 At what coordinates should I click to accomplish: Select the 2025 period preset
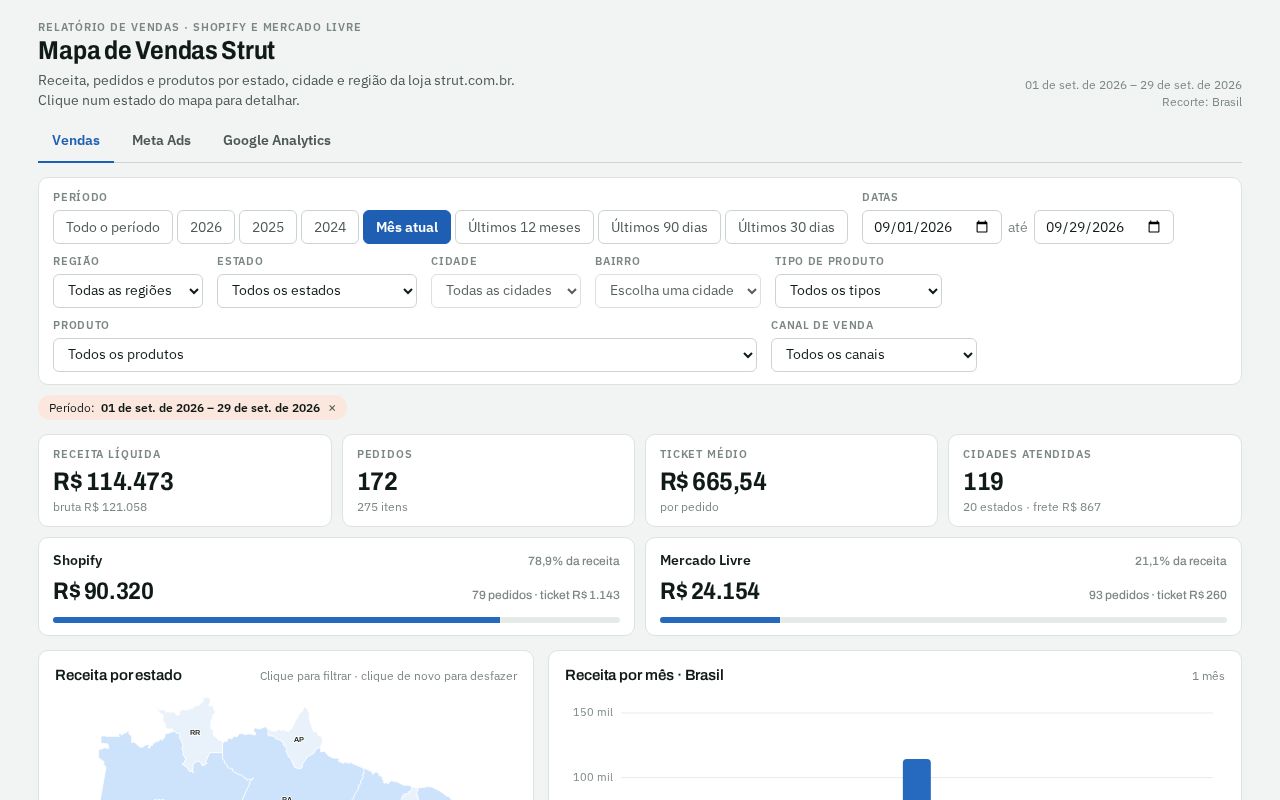pyautogui.click(x=268, y=227)
